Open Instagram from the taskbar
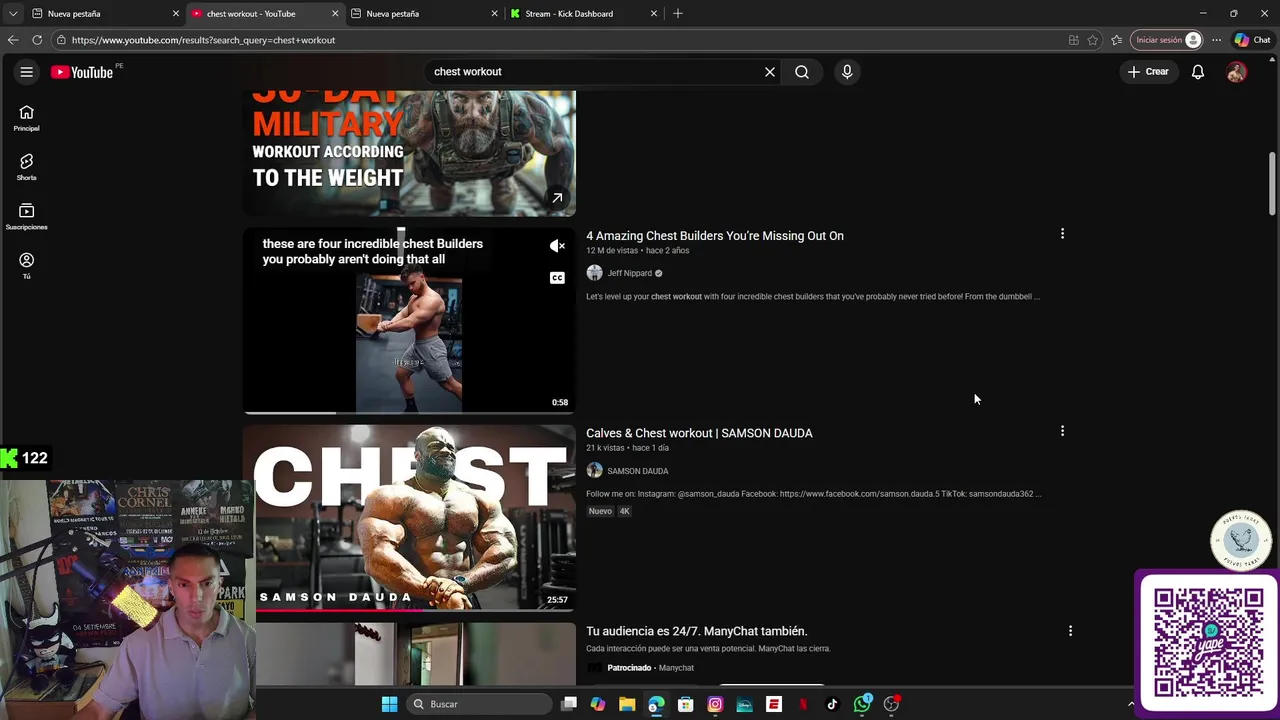Image resolution: width=1280 pixels, height=720 pixels. coord(715,704)
